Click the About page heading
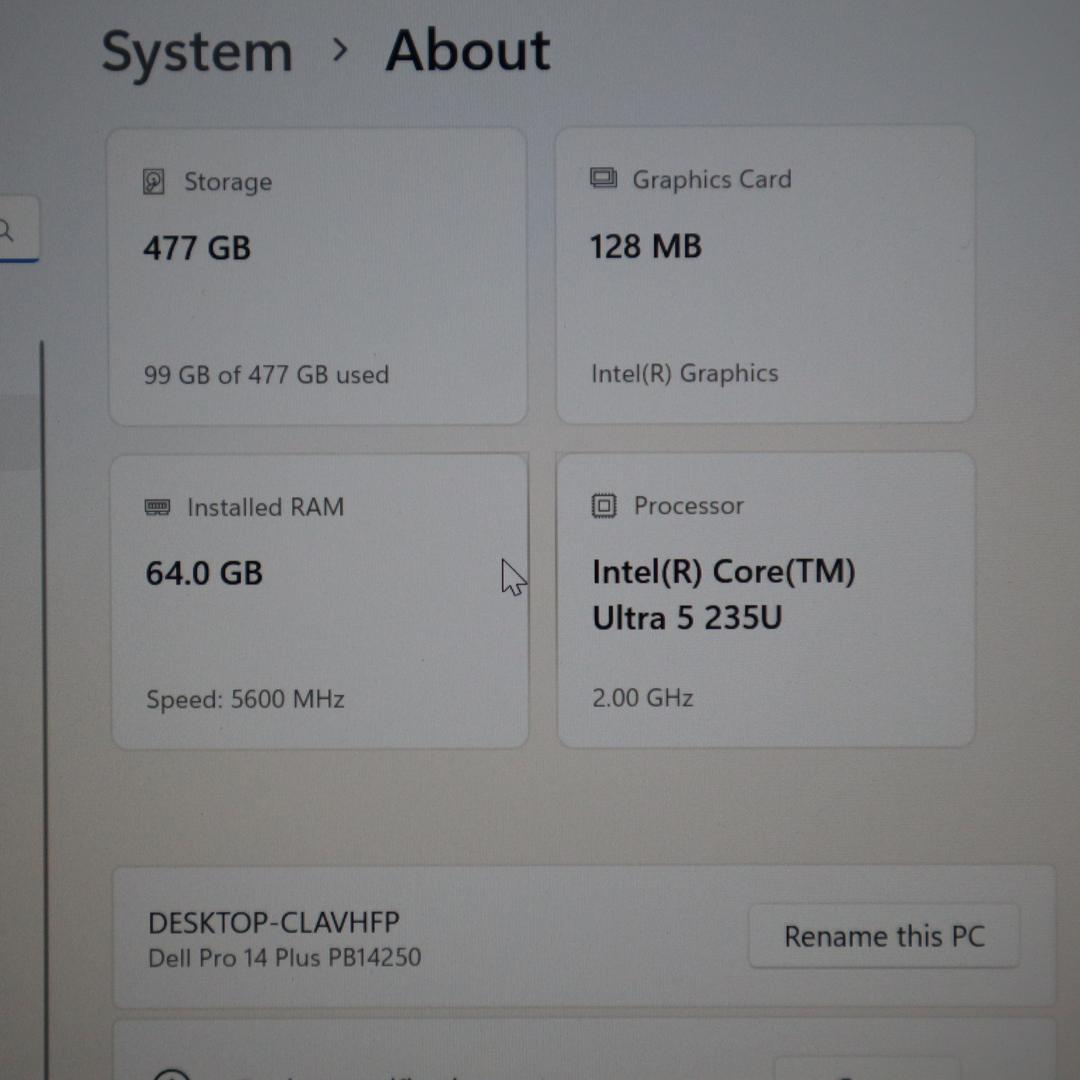 point(468,50)
